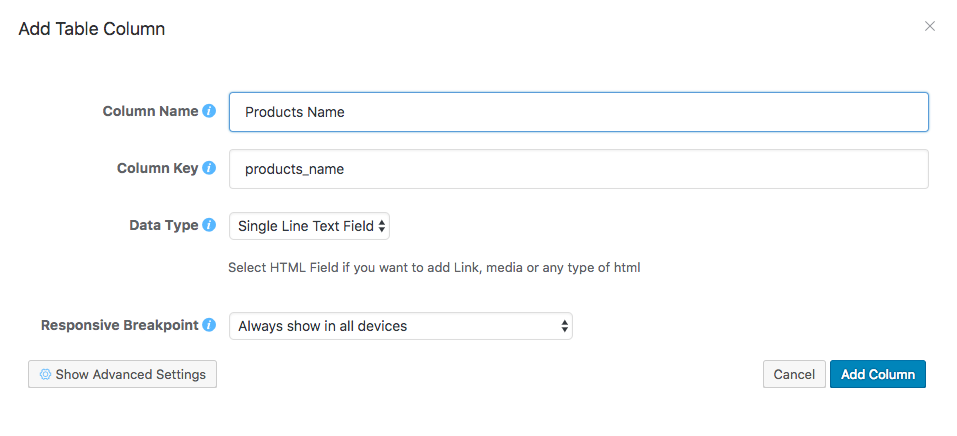
Task: Click the Column Name info icon
Action: point(209,111)
